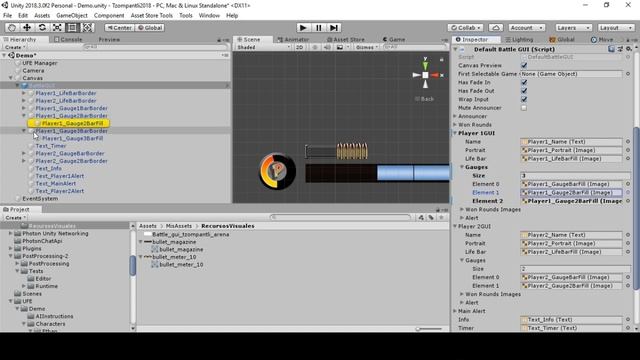Screen dimensions: 640x360
Task: Select the combined Transform tool
Action: point(87,27)
